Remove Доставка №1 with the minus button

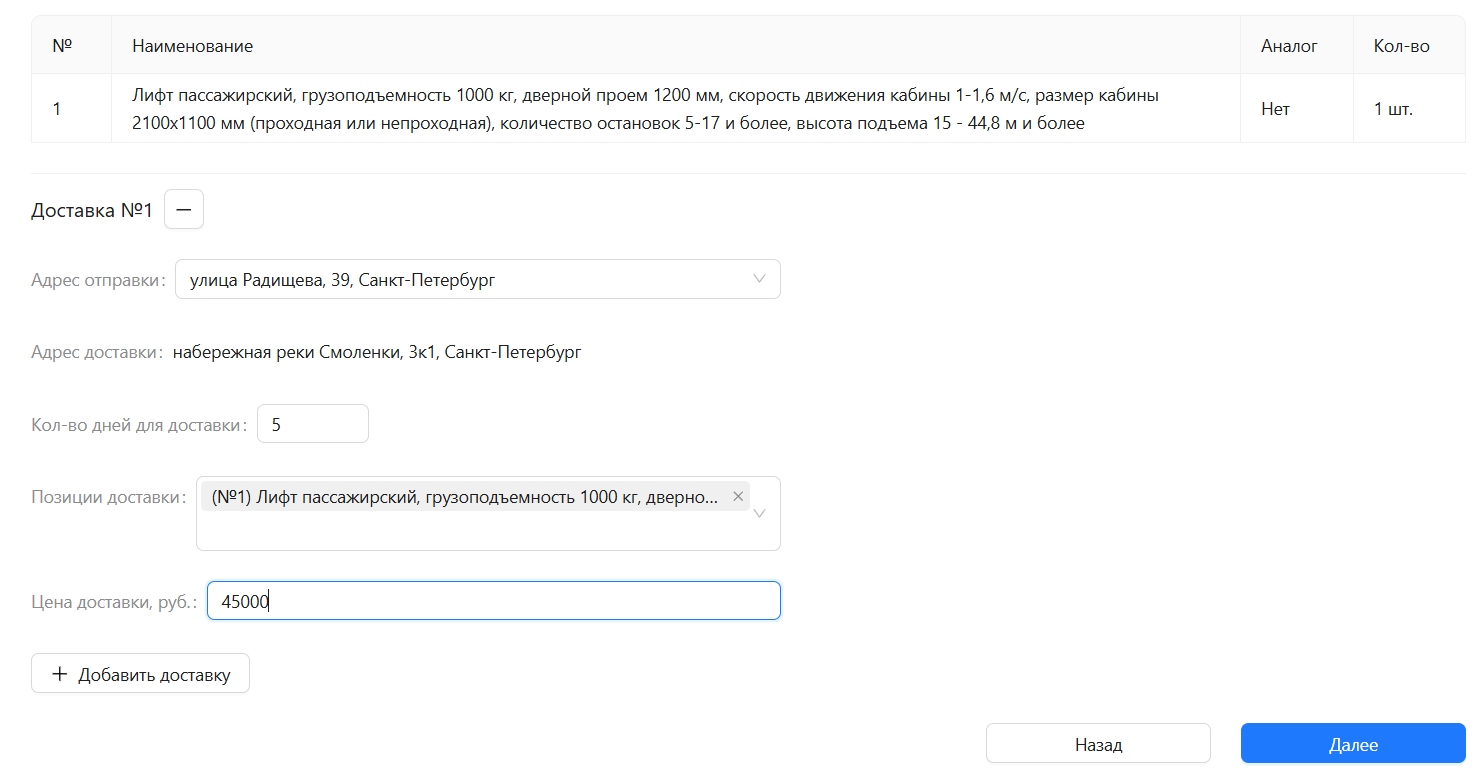coord(183,210)
